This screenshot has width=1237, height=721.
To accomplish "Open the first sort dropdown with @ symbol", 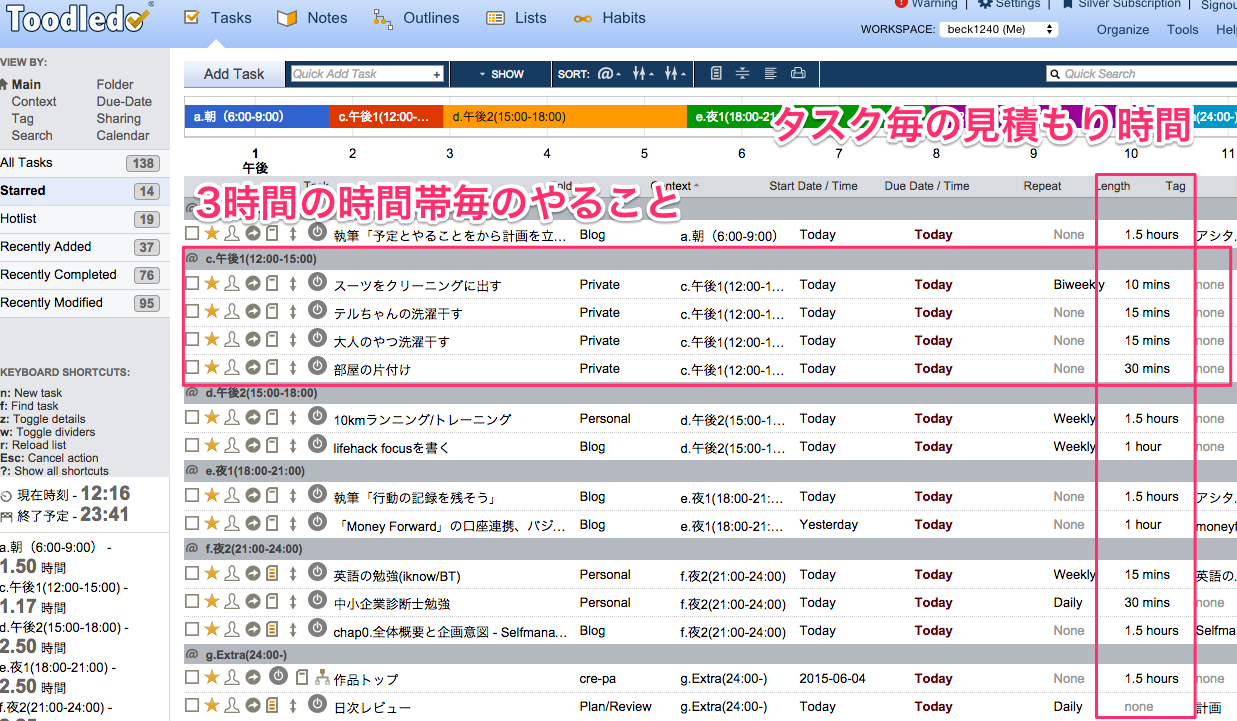I will pyautogui.click(x=609, y=74).
